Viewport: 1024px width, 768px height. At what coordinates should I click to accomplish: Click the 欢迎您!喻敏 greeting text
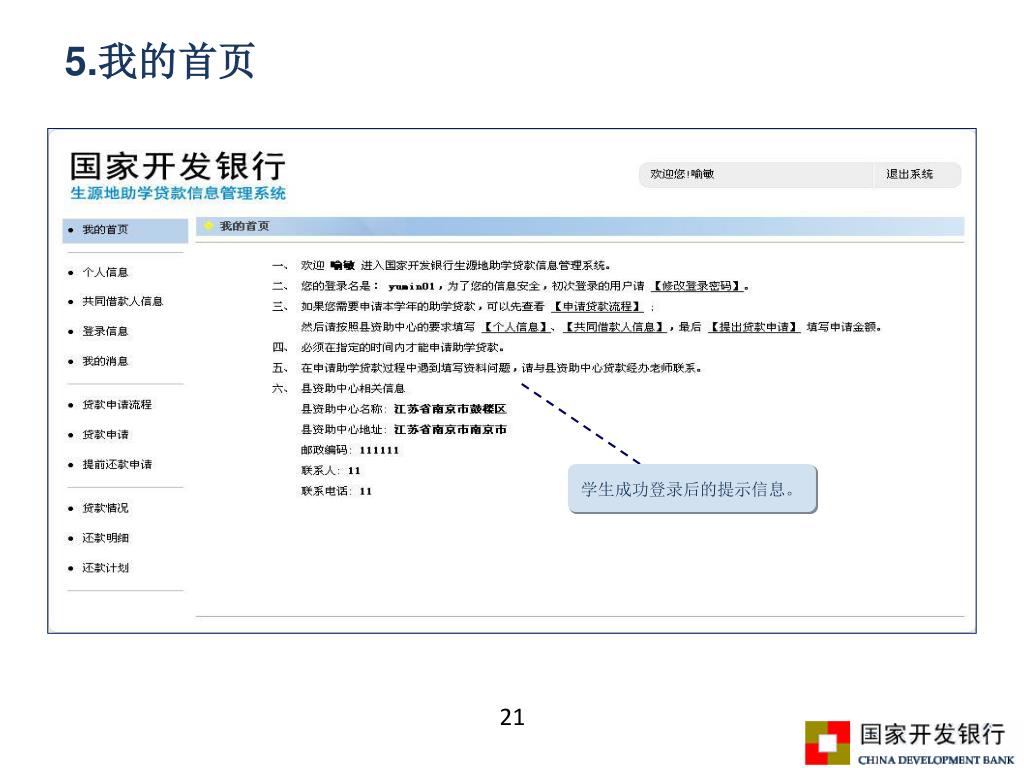(x=682, y=174)
